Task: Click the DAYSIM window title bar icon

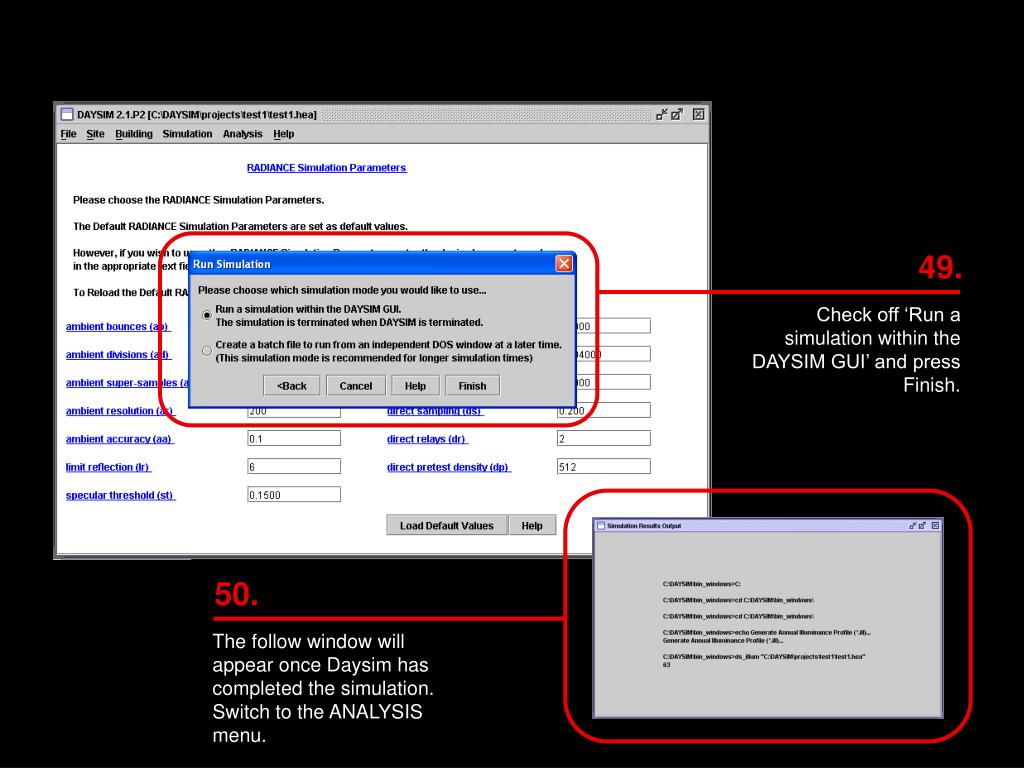Action: coord(67,114)
